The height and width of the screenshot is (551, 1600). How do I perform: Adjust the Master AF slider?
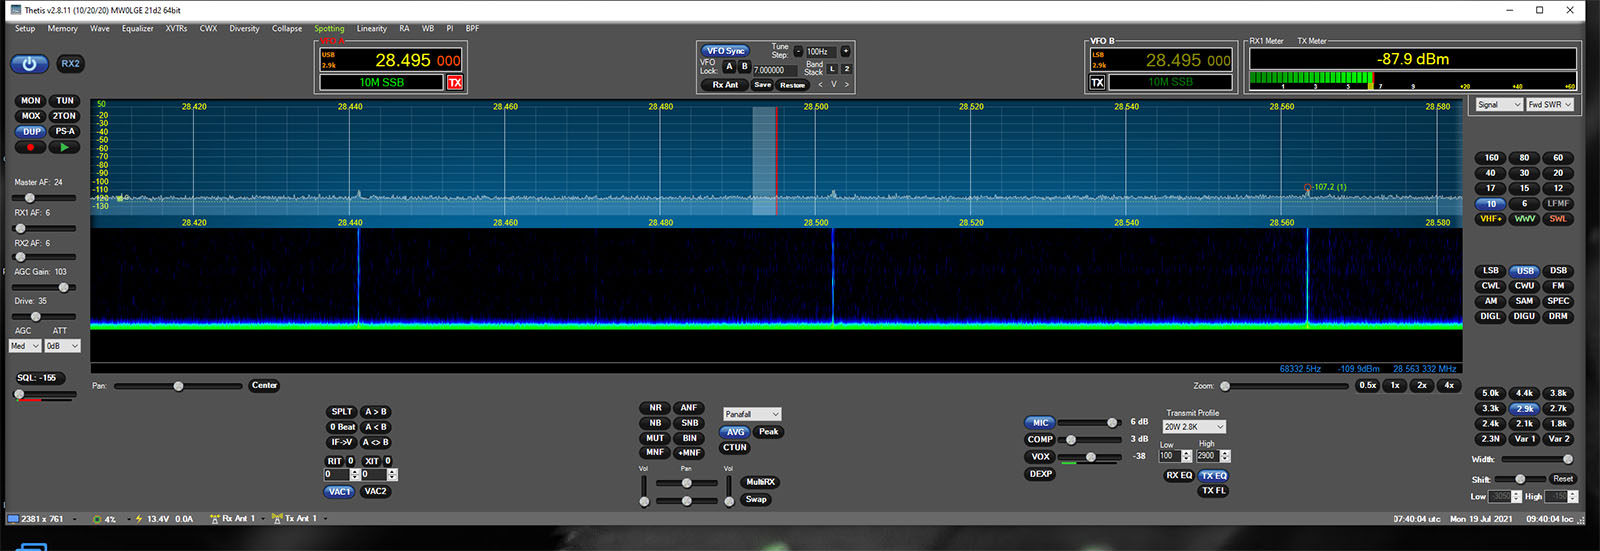click(x=30, y=198)
